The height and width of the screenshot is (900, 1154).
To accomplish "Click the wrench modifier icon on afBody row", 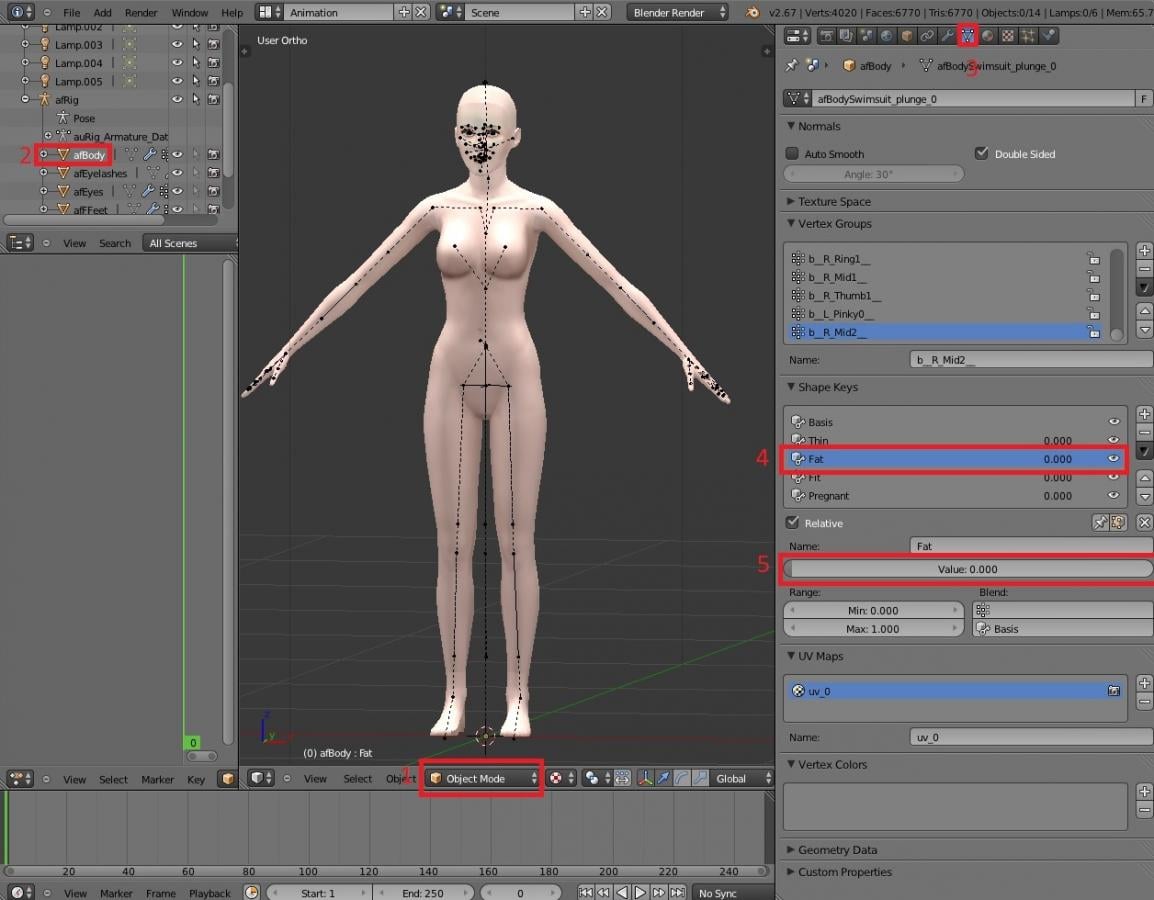I will click(149, 155).
